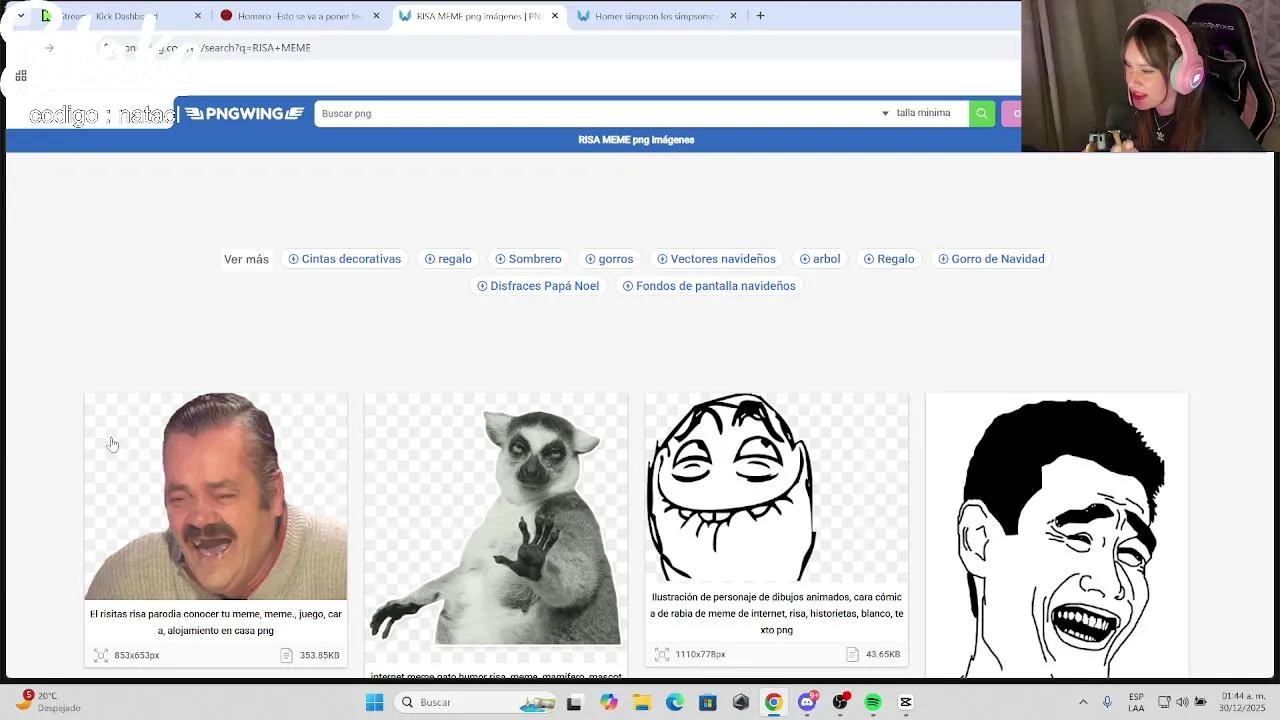Click the 353.85KB file size icon
The image size is (1280, 720).
[286, 655]
